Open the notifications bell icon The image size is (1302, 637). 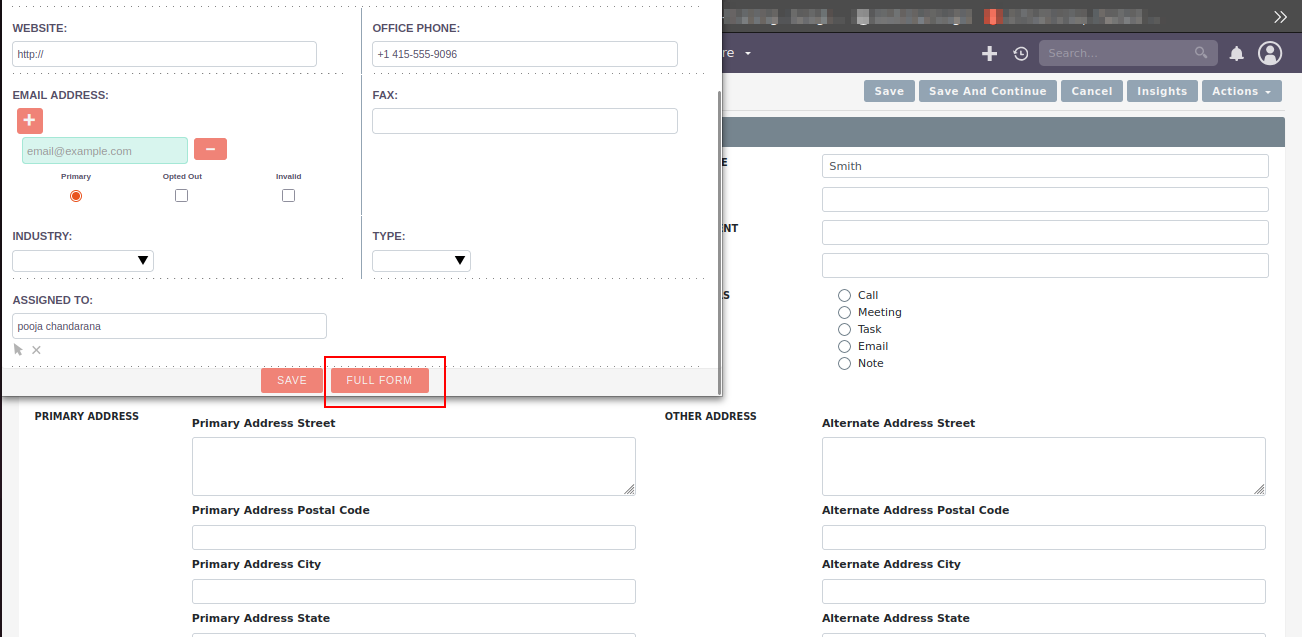[x=1236, y=53]
